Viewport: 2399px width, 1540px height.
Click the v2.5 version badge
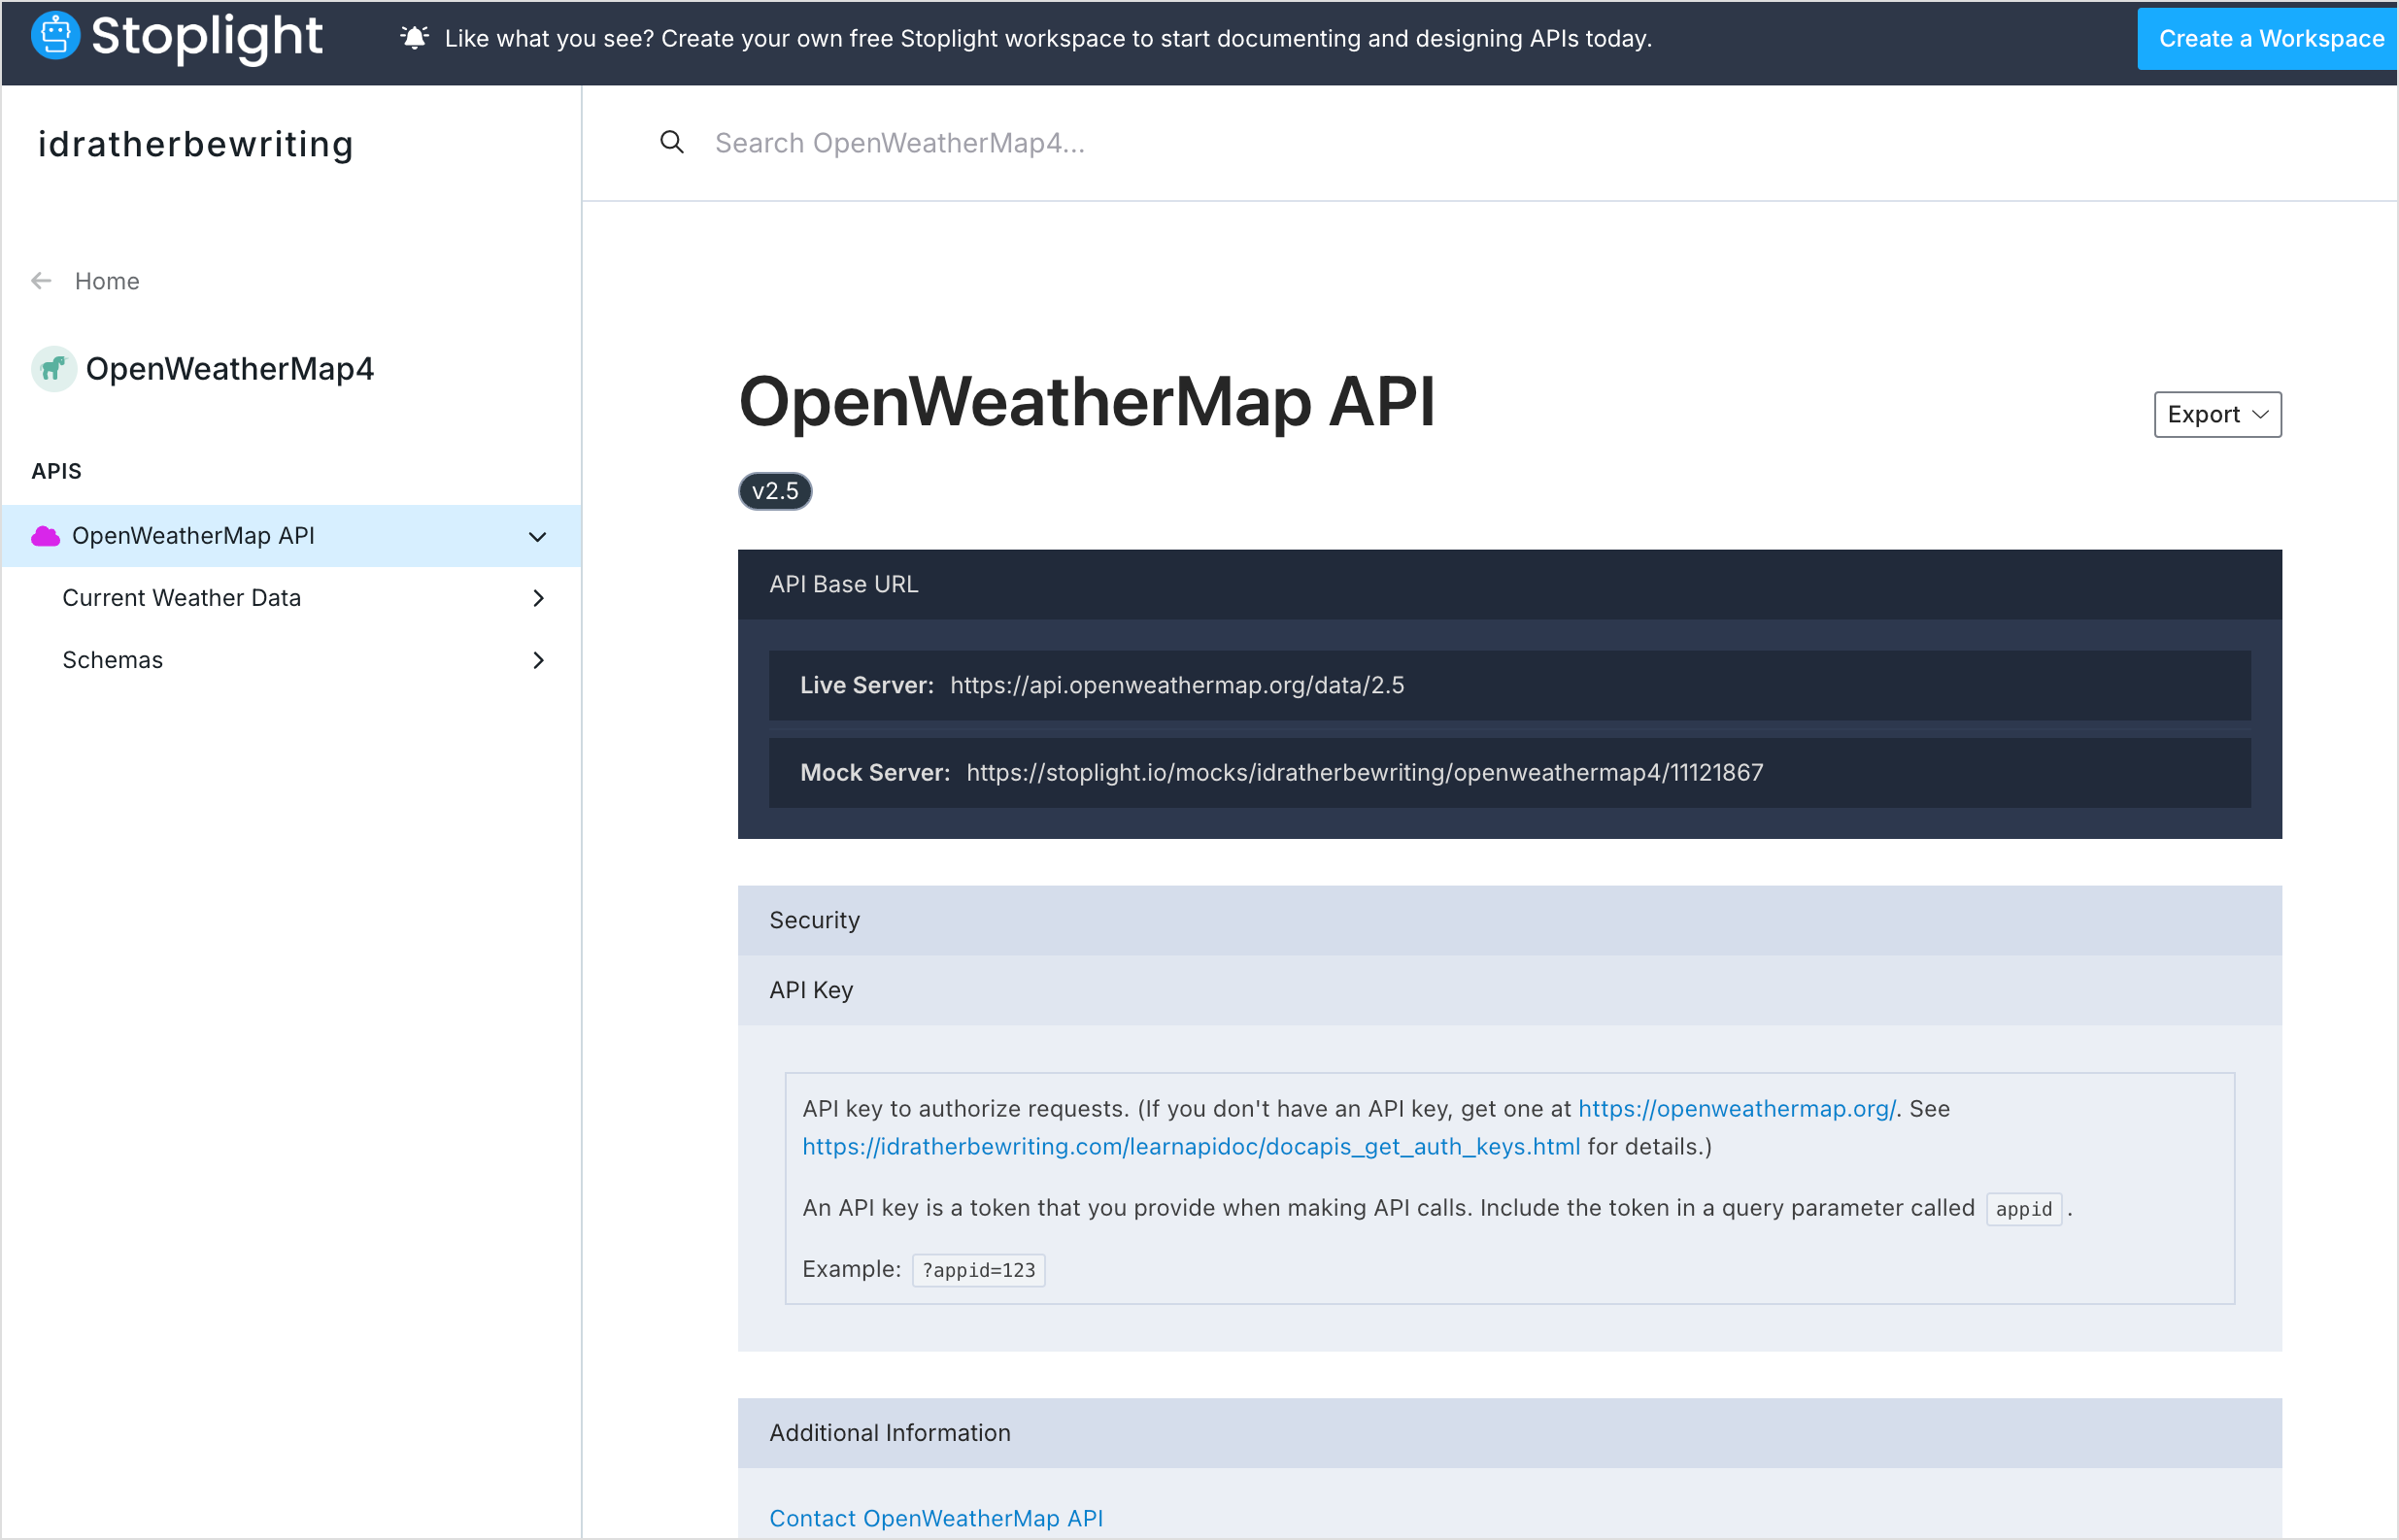point(775,491)
